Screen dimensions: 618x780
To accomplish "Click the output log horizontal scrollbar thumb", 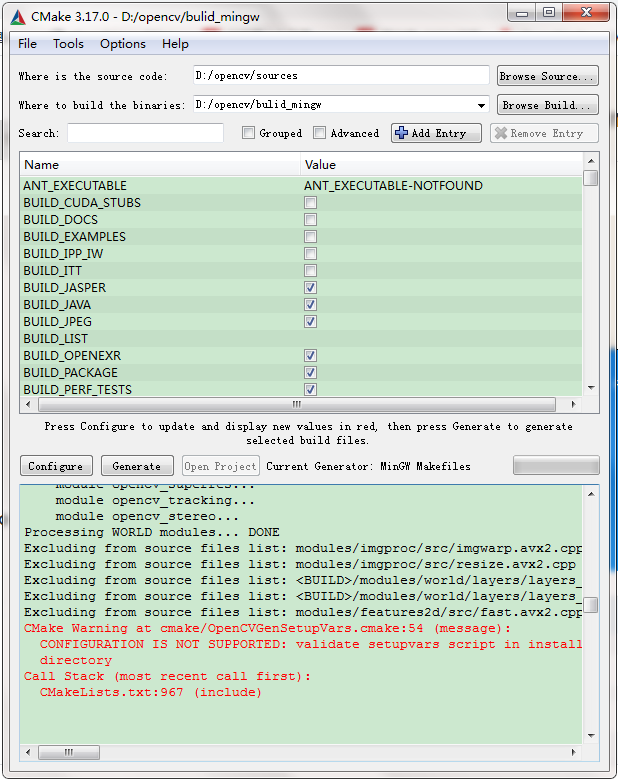I will (x=69, y=752).
